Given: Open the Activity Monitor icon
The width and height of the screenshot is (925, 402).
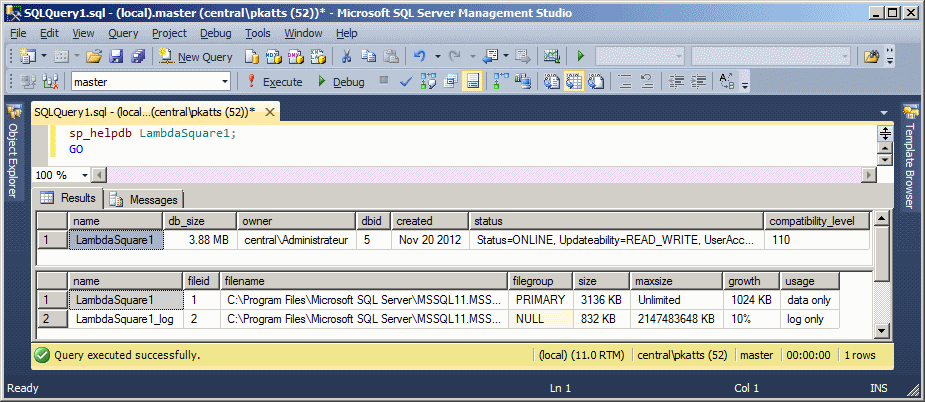Looking at the screenshot, I should tap(552, 57).
